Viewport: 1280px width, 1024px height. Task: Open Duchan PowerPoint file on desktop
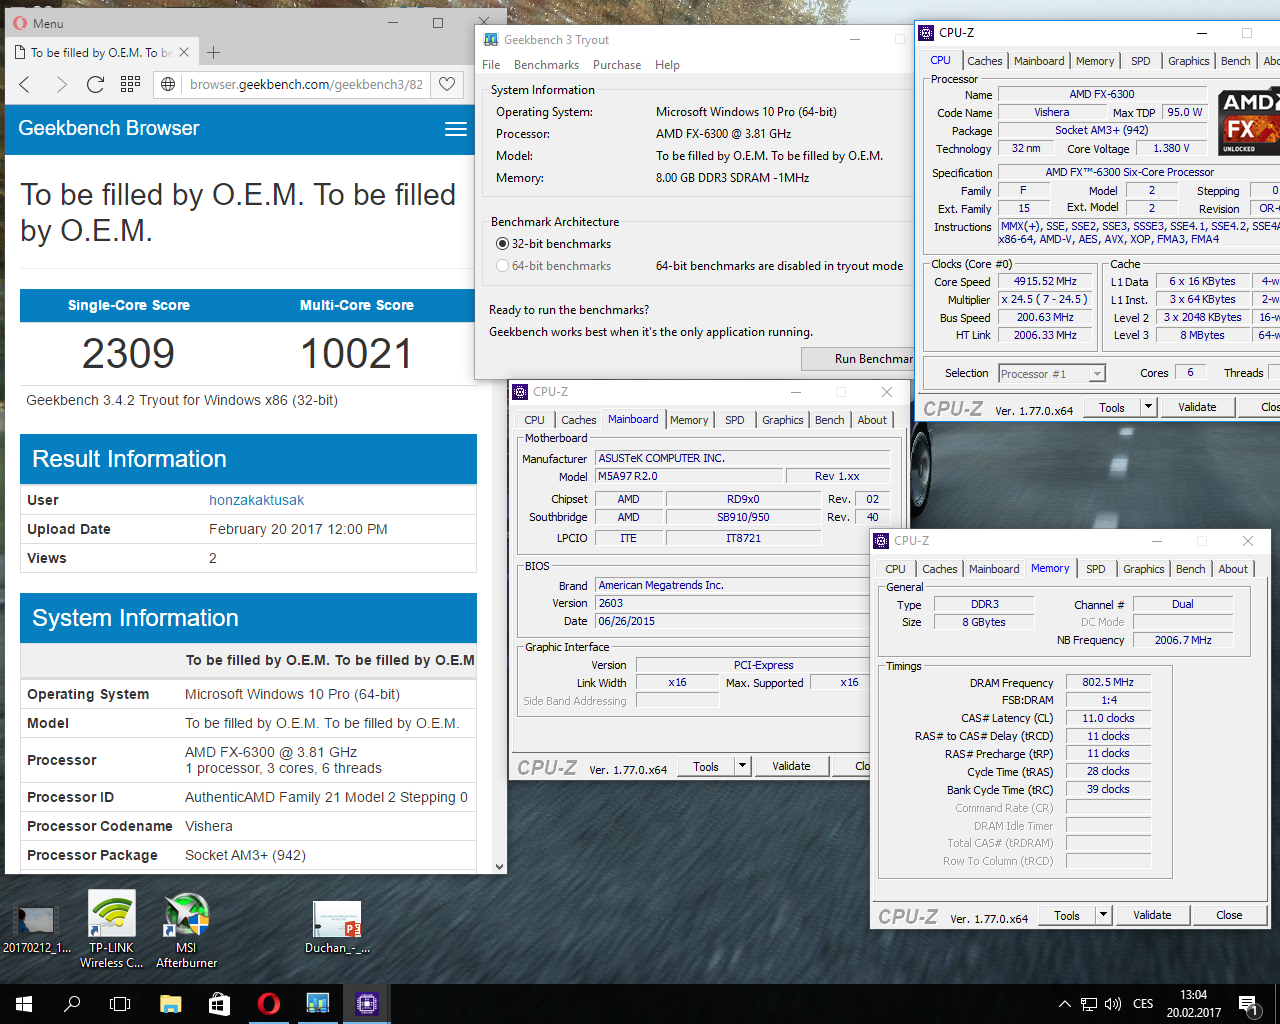(337, 927)
